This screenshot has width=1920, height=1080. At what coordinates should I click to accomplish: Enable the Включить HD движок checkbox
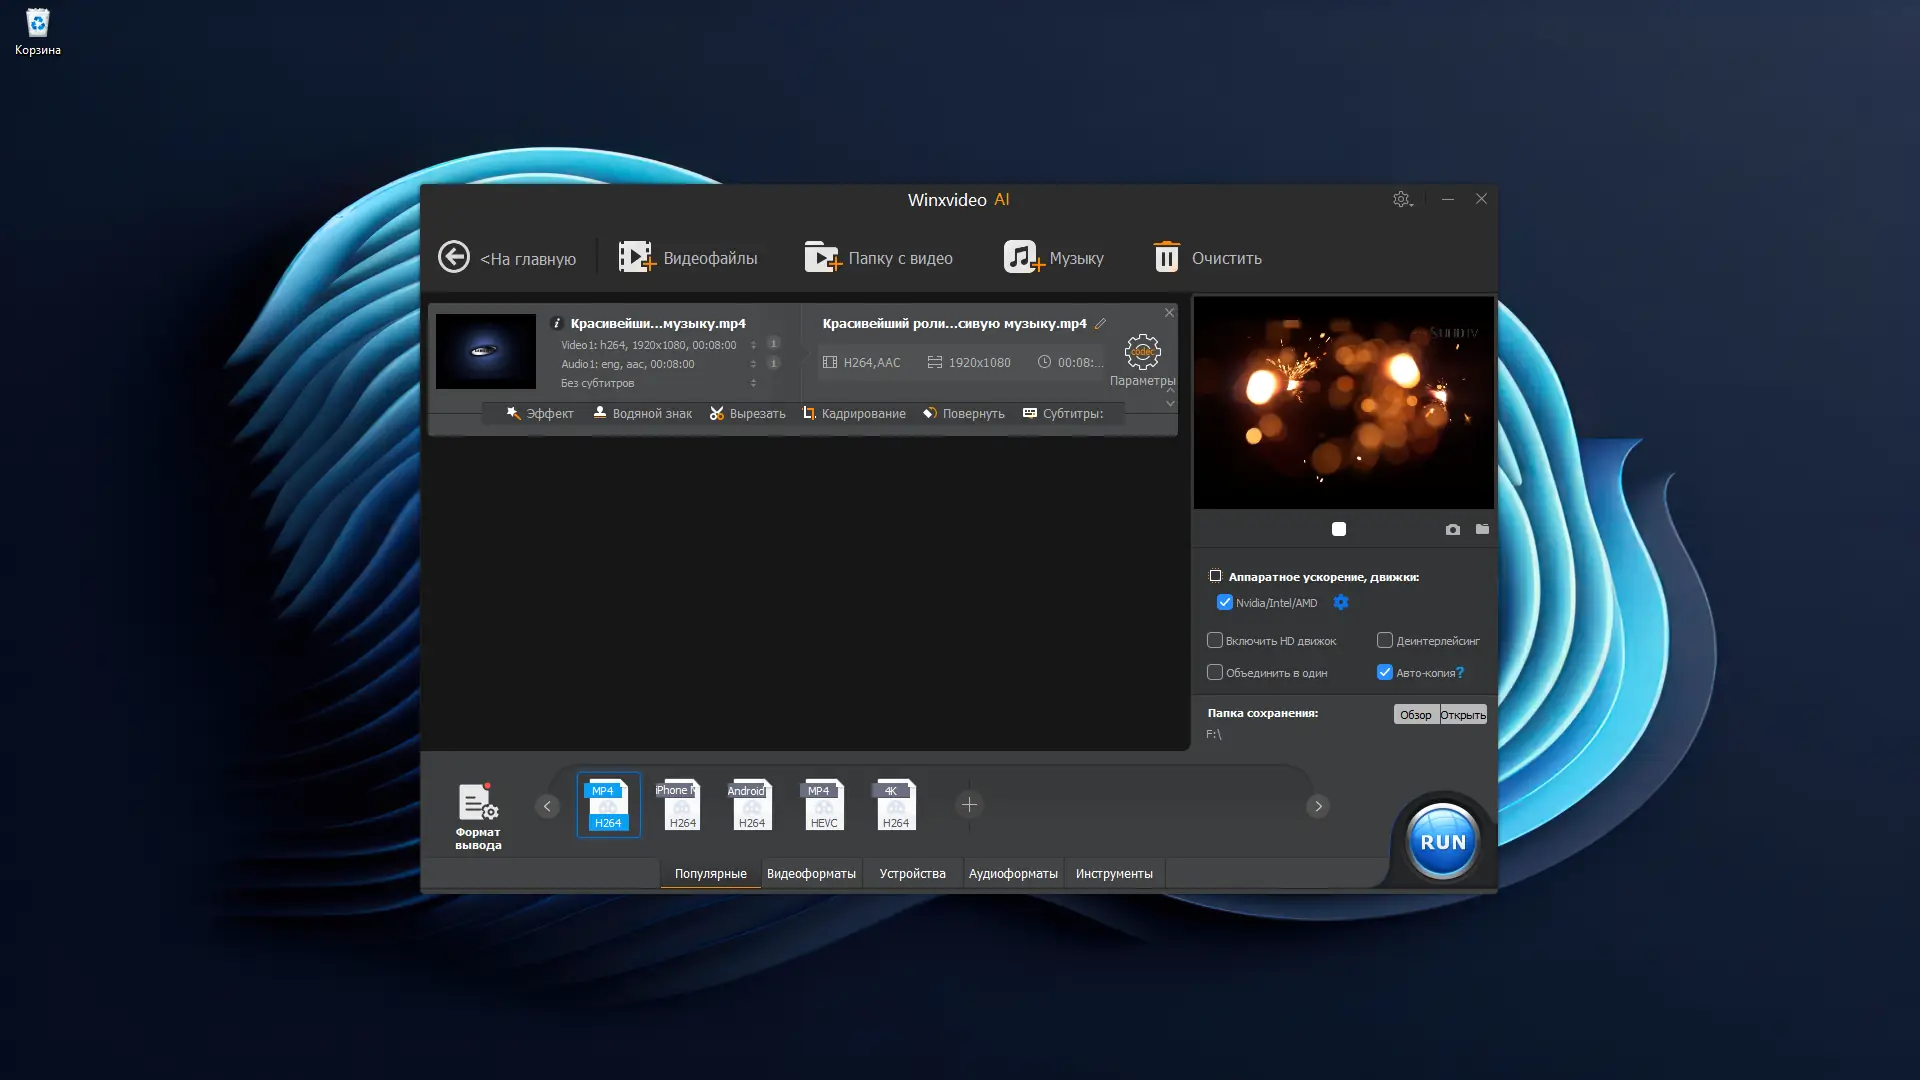(1215, 640)
